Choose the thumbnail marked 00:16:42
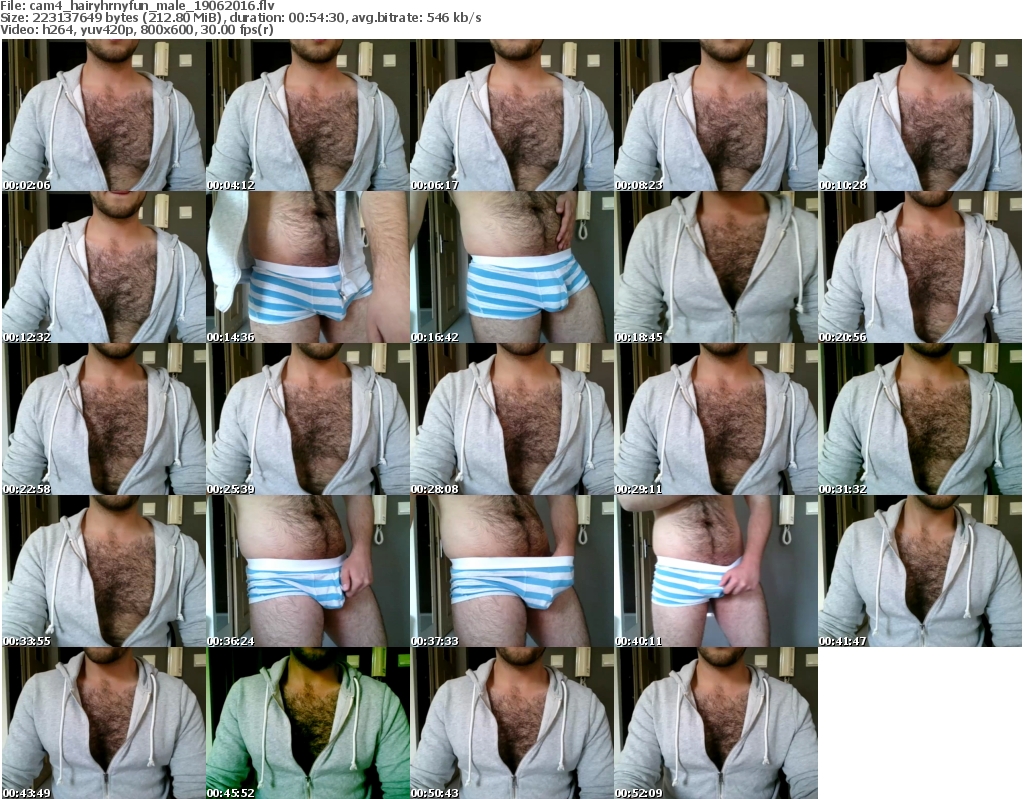Viewport: 1024px width, 799px height. point(511,267)
